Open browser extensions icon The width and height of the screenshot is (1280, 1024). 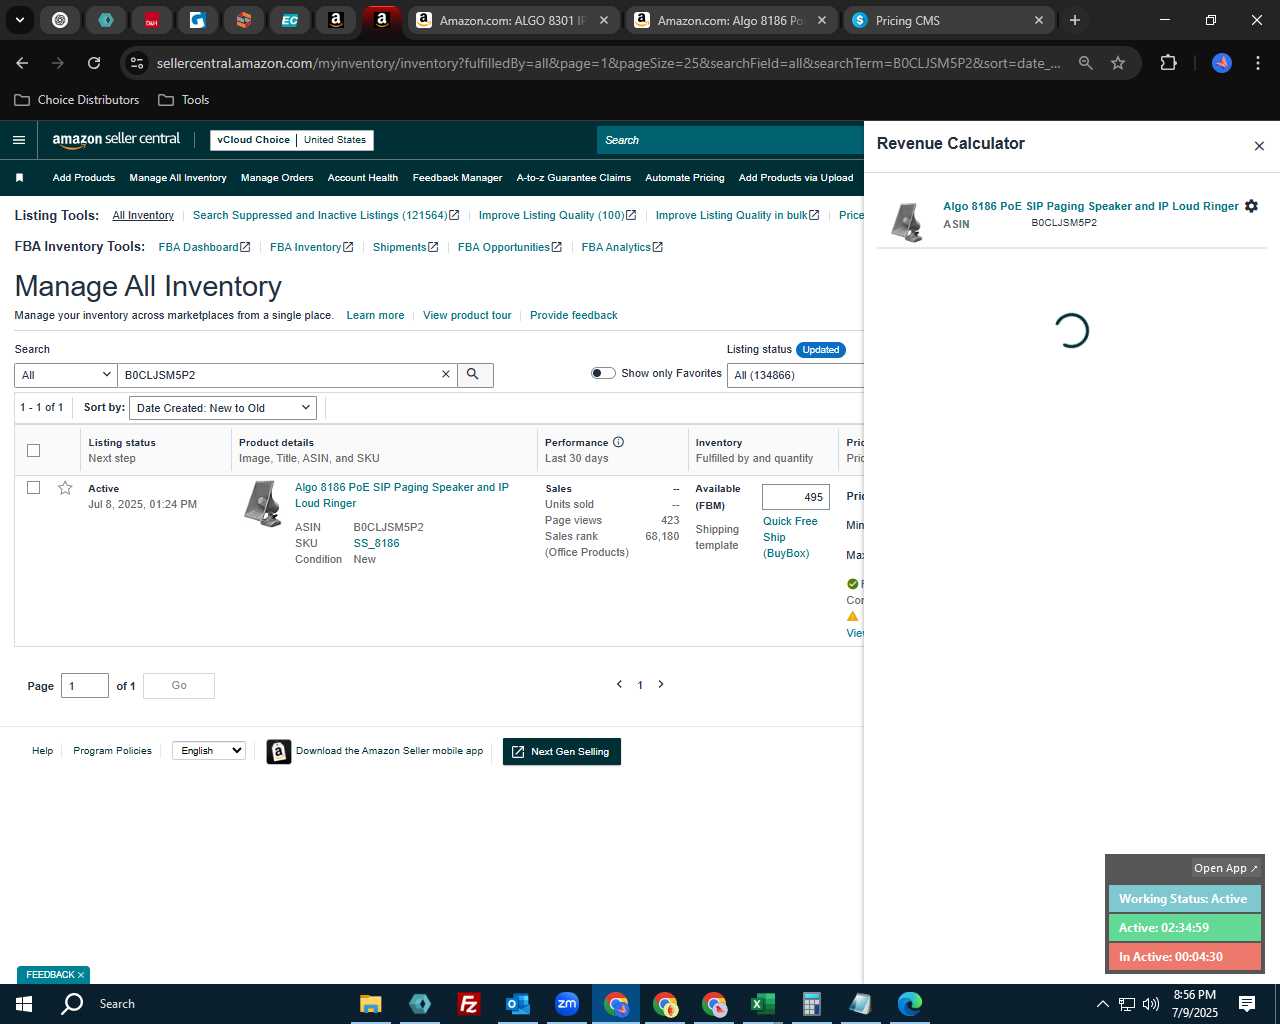click(x=1168, y=63)
